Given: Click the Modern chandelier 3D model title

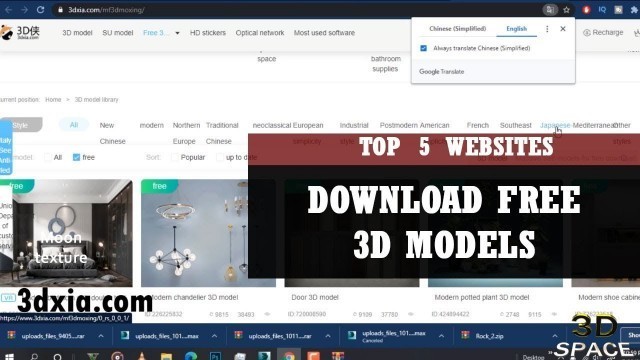Looking at the screenshot, I should (194, 297).
